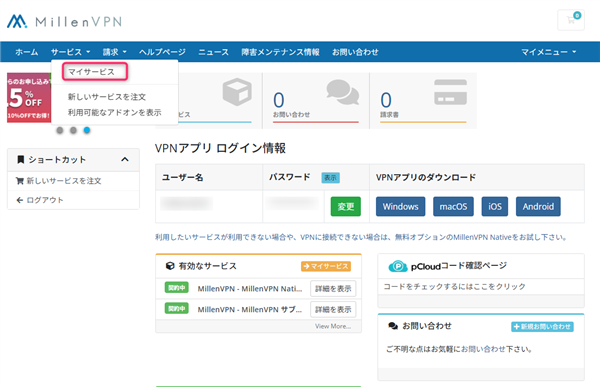The image size is (600, 387).
Task: Click the 0 お問い合わせ stat card
Action: point(316,101)
